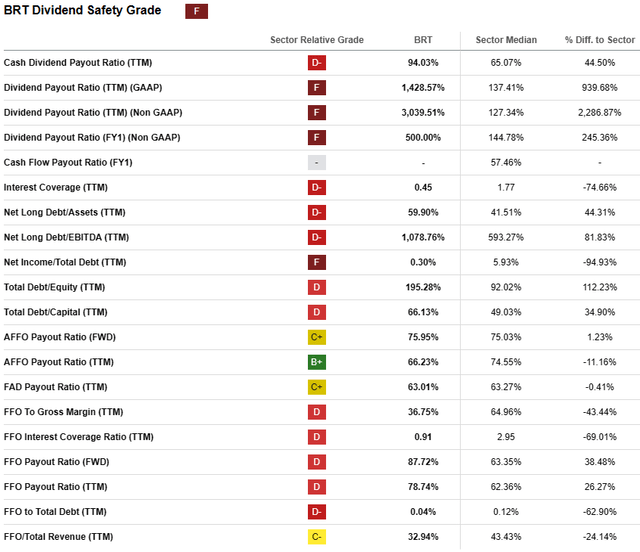
Task: Open the Net Long Debt/EBITDA (TTM) metric
Action: click(x=66, y=237)
